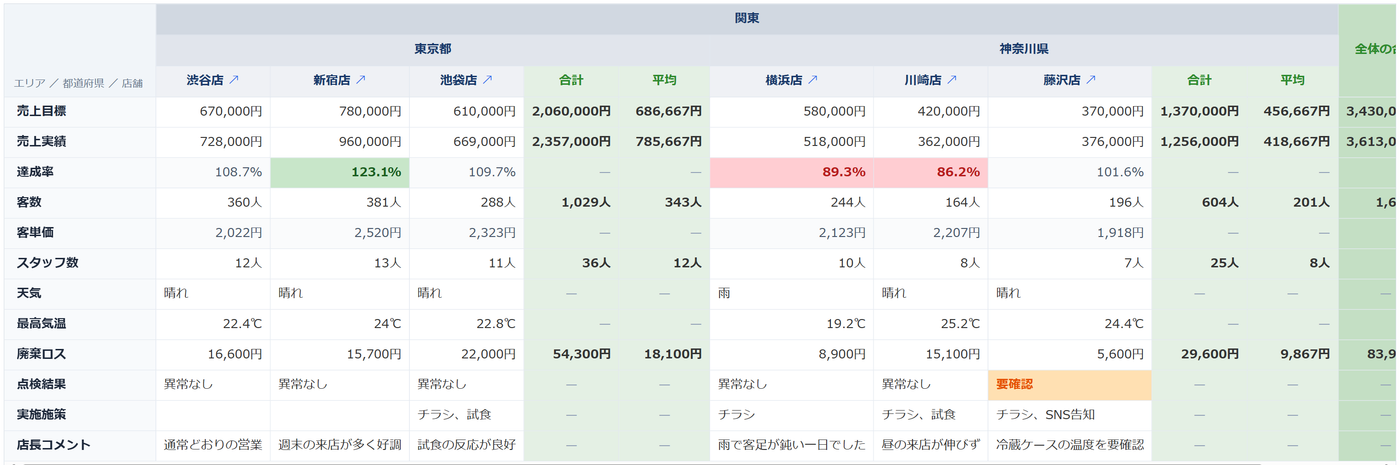
Task: Click the 9,867円 waste loss average
Action: (x=1293, y=355)
